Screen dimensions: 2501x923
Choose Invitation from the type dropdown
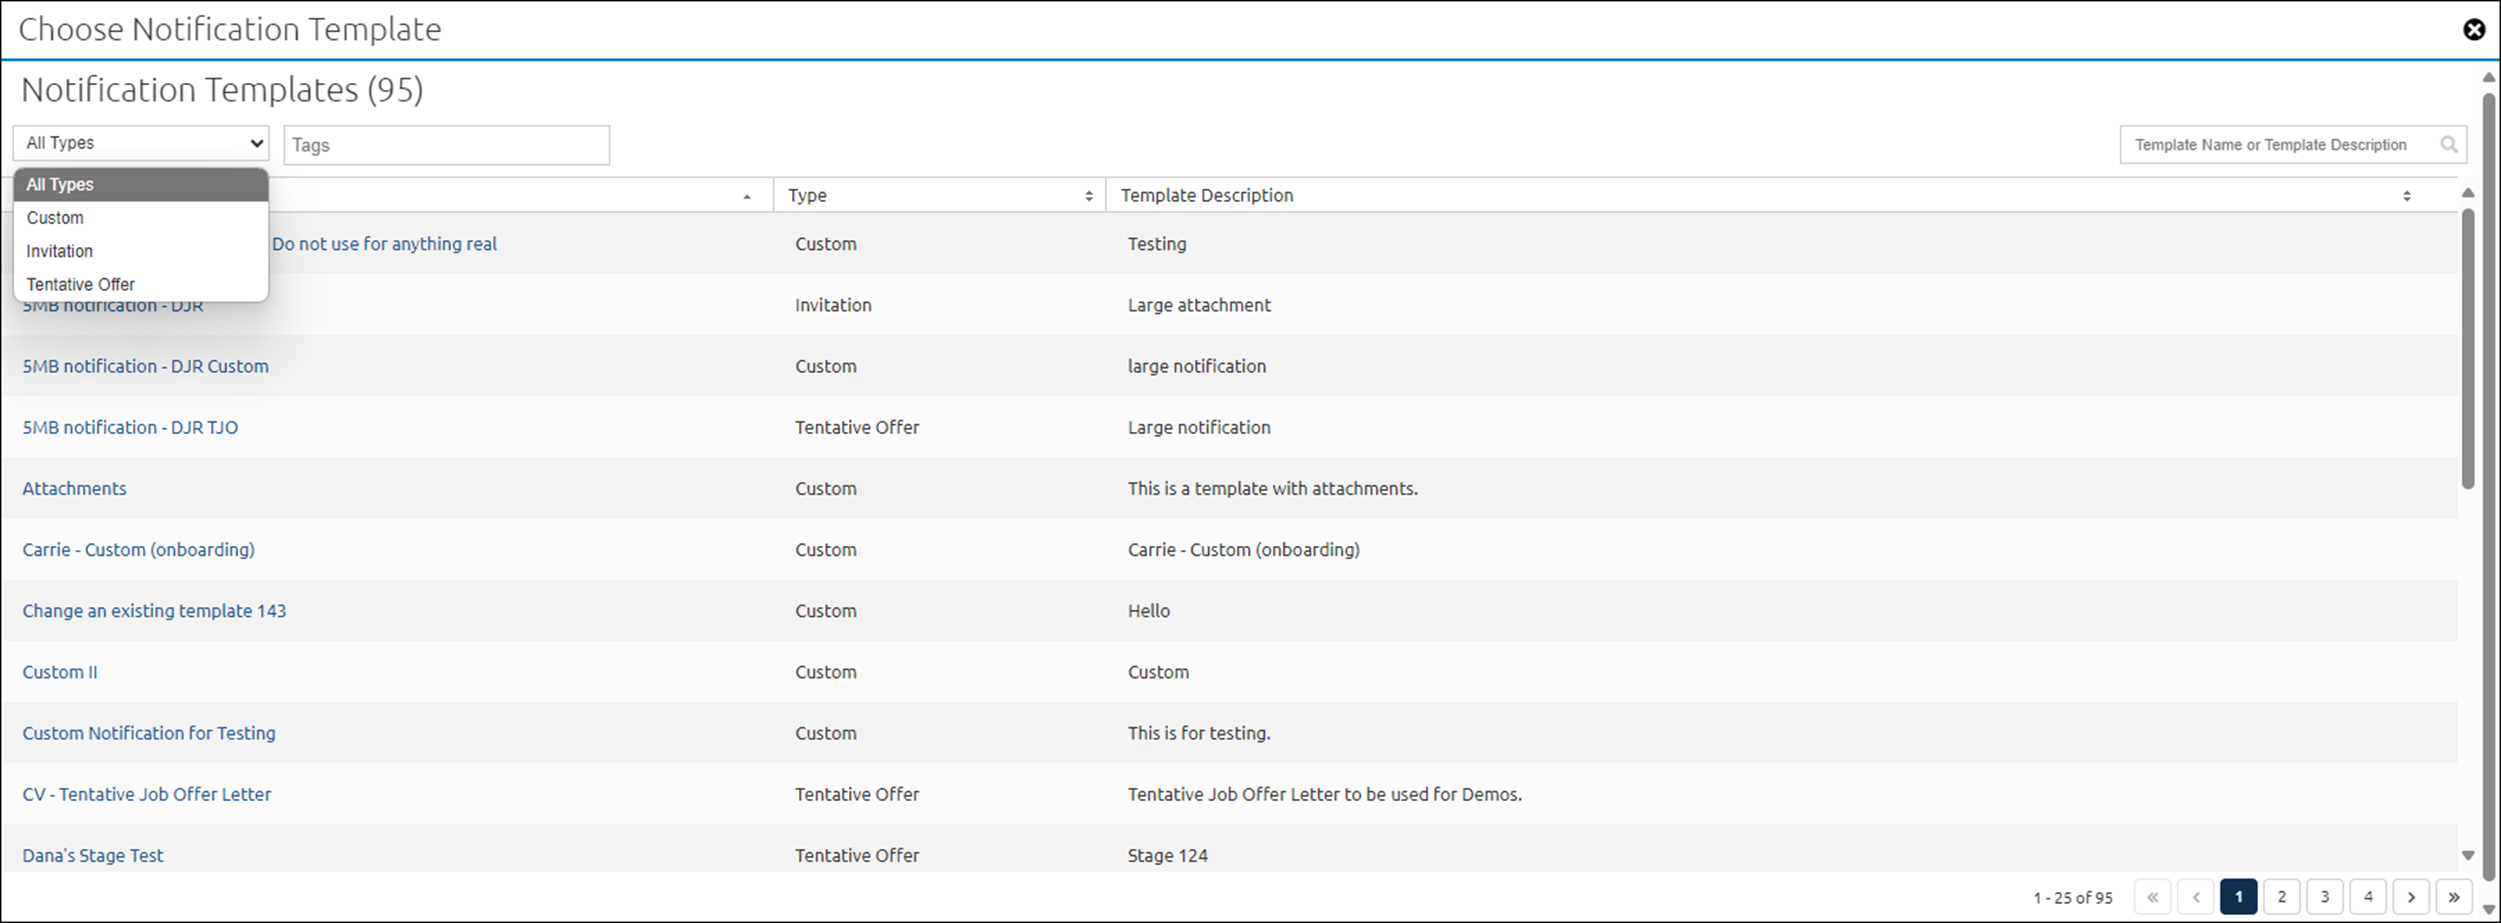(141, 251)
